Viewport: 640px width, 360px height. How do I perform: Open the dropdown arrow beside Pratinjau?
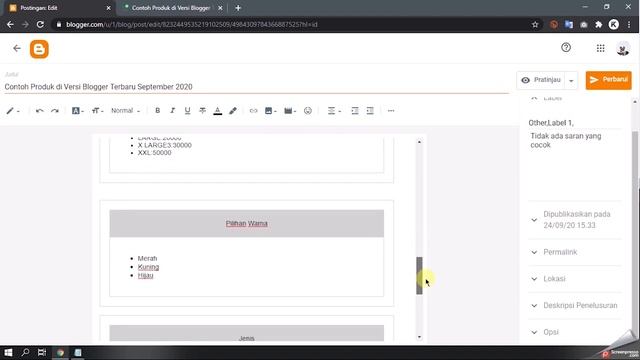click(571, 80)
